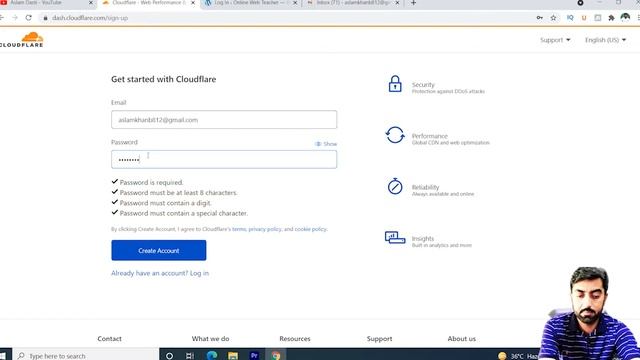Viewport: 640px width, 360px height.
Task: Click the orange U extension icon
Action: point(584,18)
